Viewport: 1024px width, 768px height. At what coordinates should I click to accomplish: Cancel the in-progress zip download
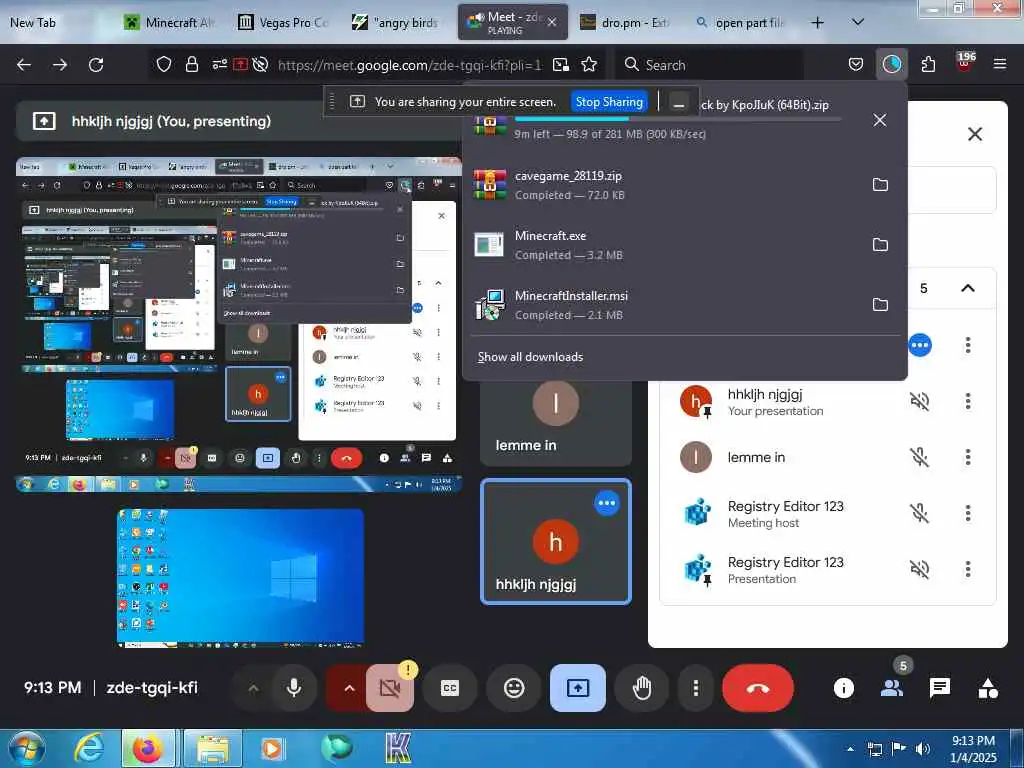click(x=880, y=120)
